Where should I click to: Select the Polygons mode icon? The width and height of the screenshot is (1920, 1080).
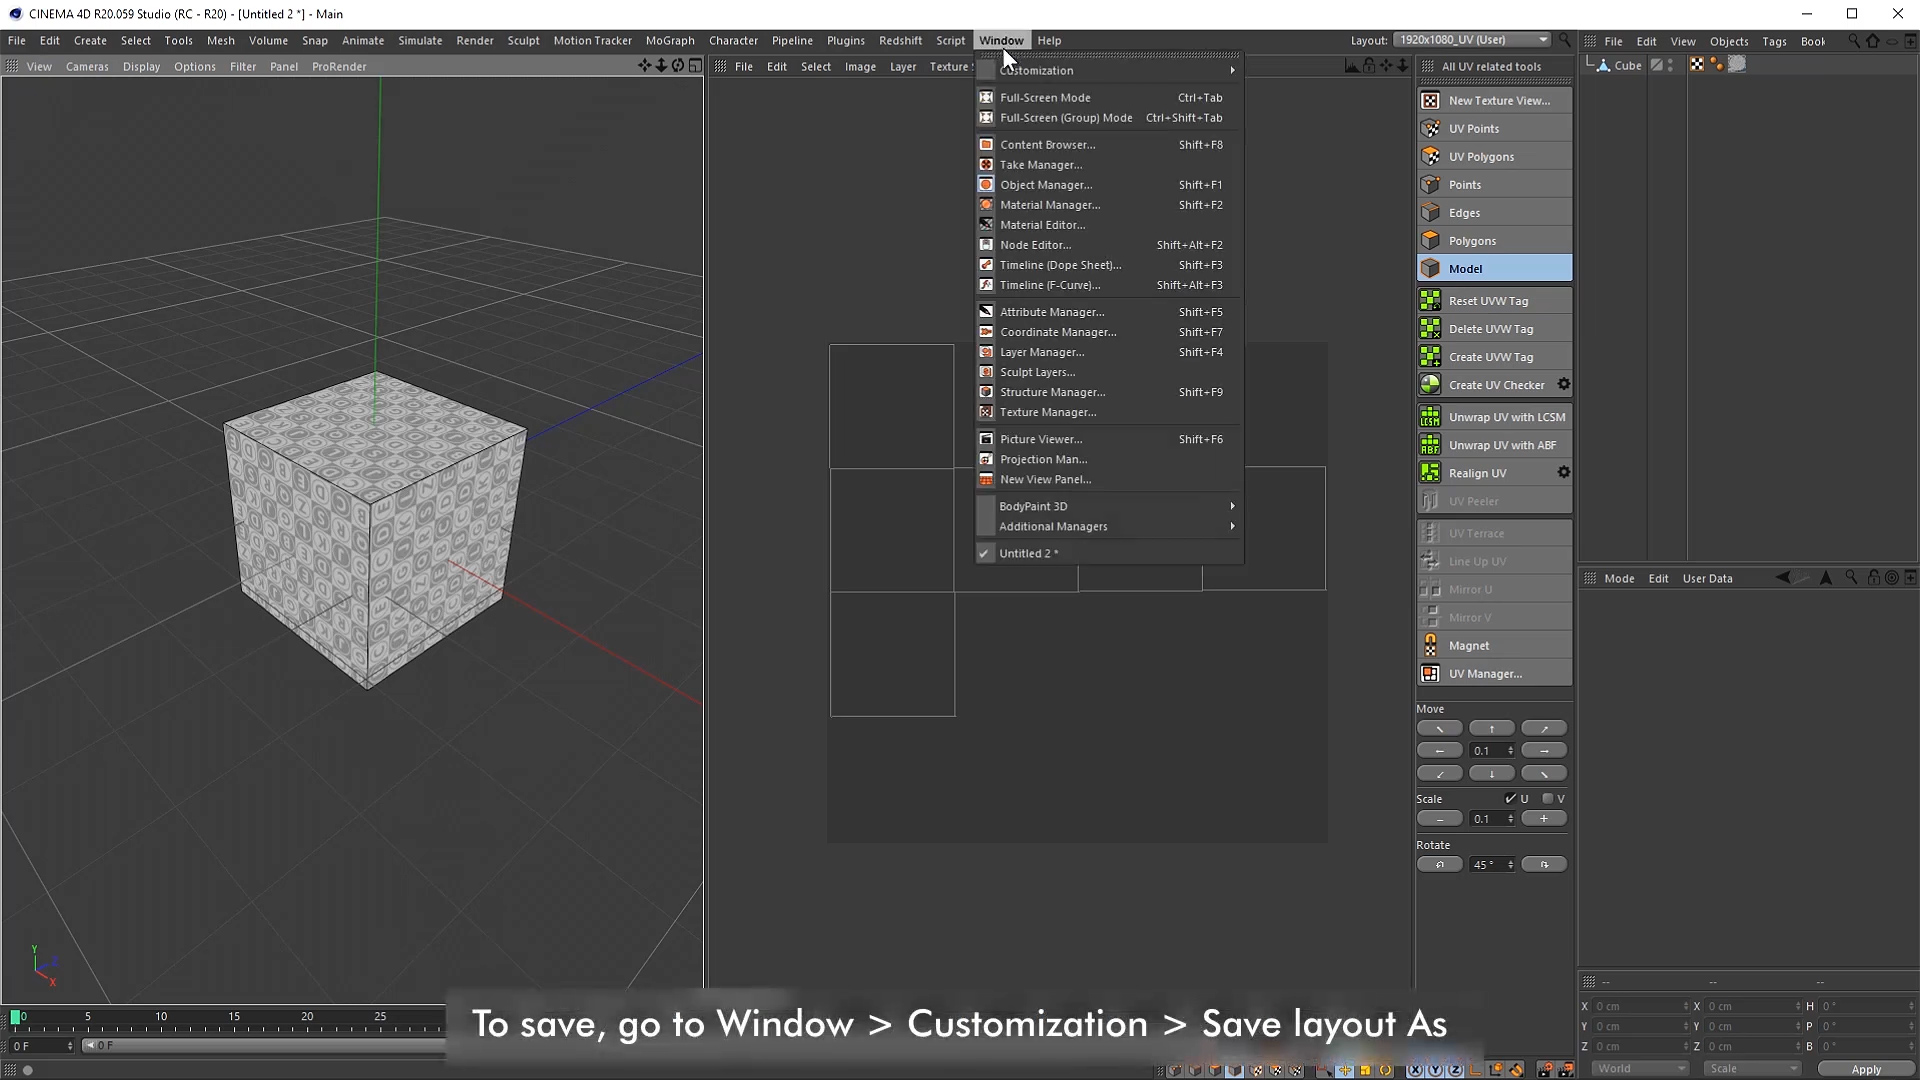coord(1430,240)
